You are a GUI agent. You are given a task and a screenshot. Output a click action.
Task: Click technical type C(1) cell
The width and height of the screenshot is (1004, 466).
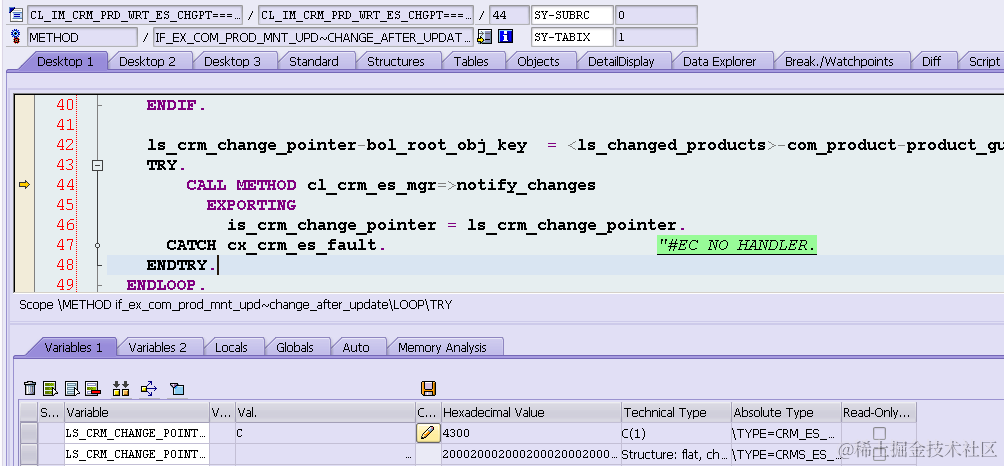point(676,433)
